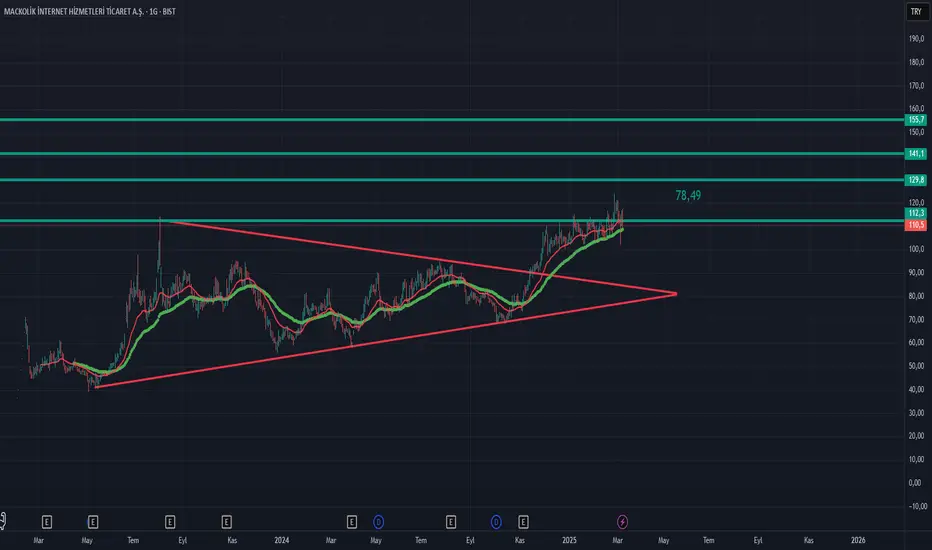Open the earnings marker just left of 2025
The width and height of the screenshot is (932, 550).
[x=523, y=522]
